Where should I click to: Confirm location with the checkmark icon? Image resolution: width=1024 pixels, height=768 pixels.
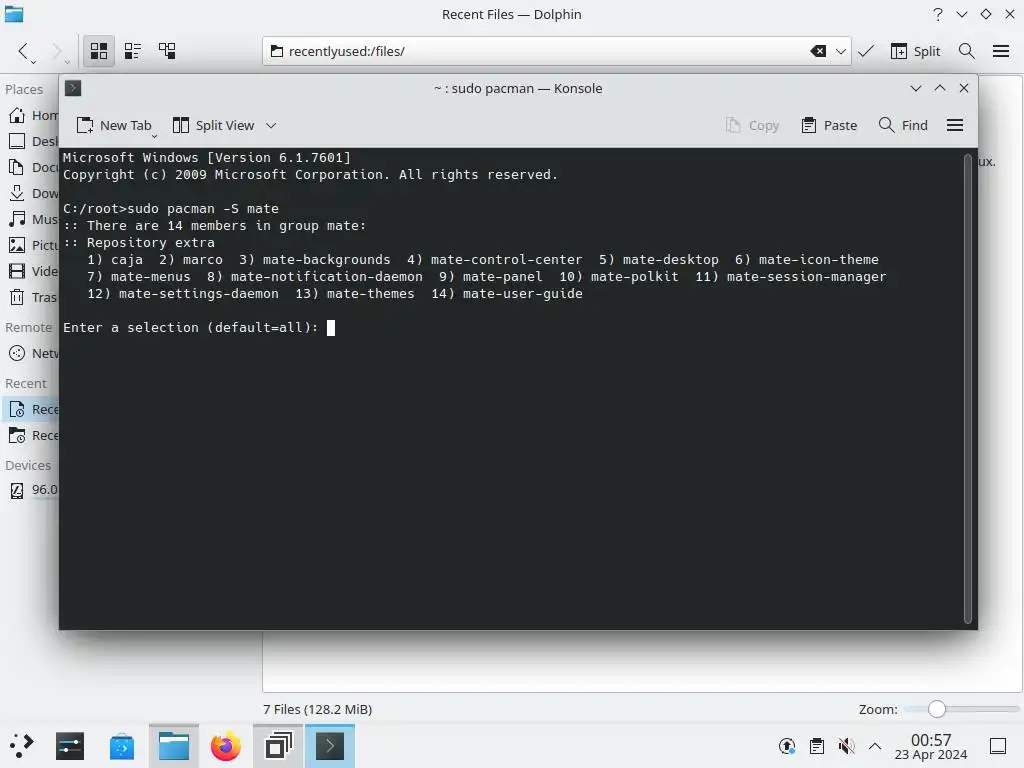866,51
